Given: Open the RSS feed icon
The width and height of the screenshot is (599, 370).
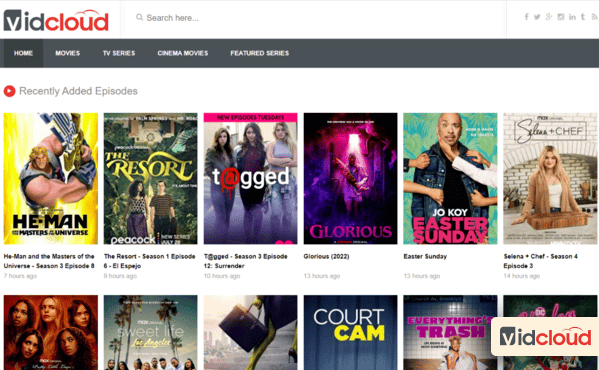Looking at the screenshot, I should pyautogui.click(x=594, y=17).
